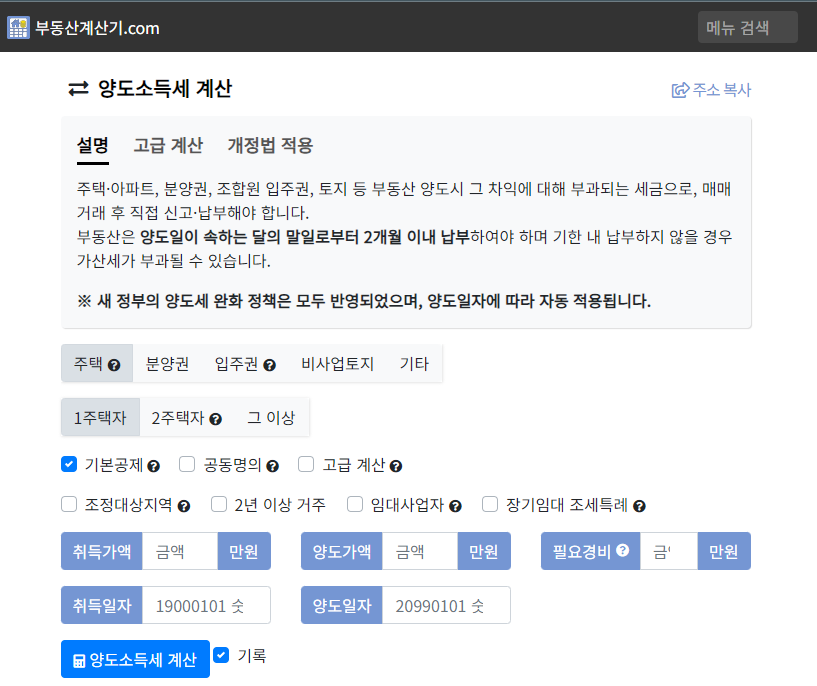Click the help icon beside 기본공제
Image resolution: width=817 pixels, height=686 pixels.
(154, 466)
